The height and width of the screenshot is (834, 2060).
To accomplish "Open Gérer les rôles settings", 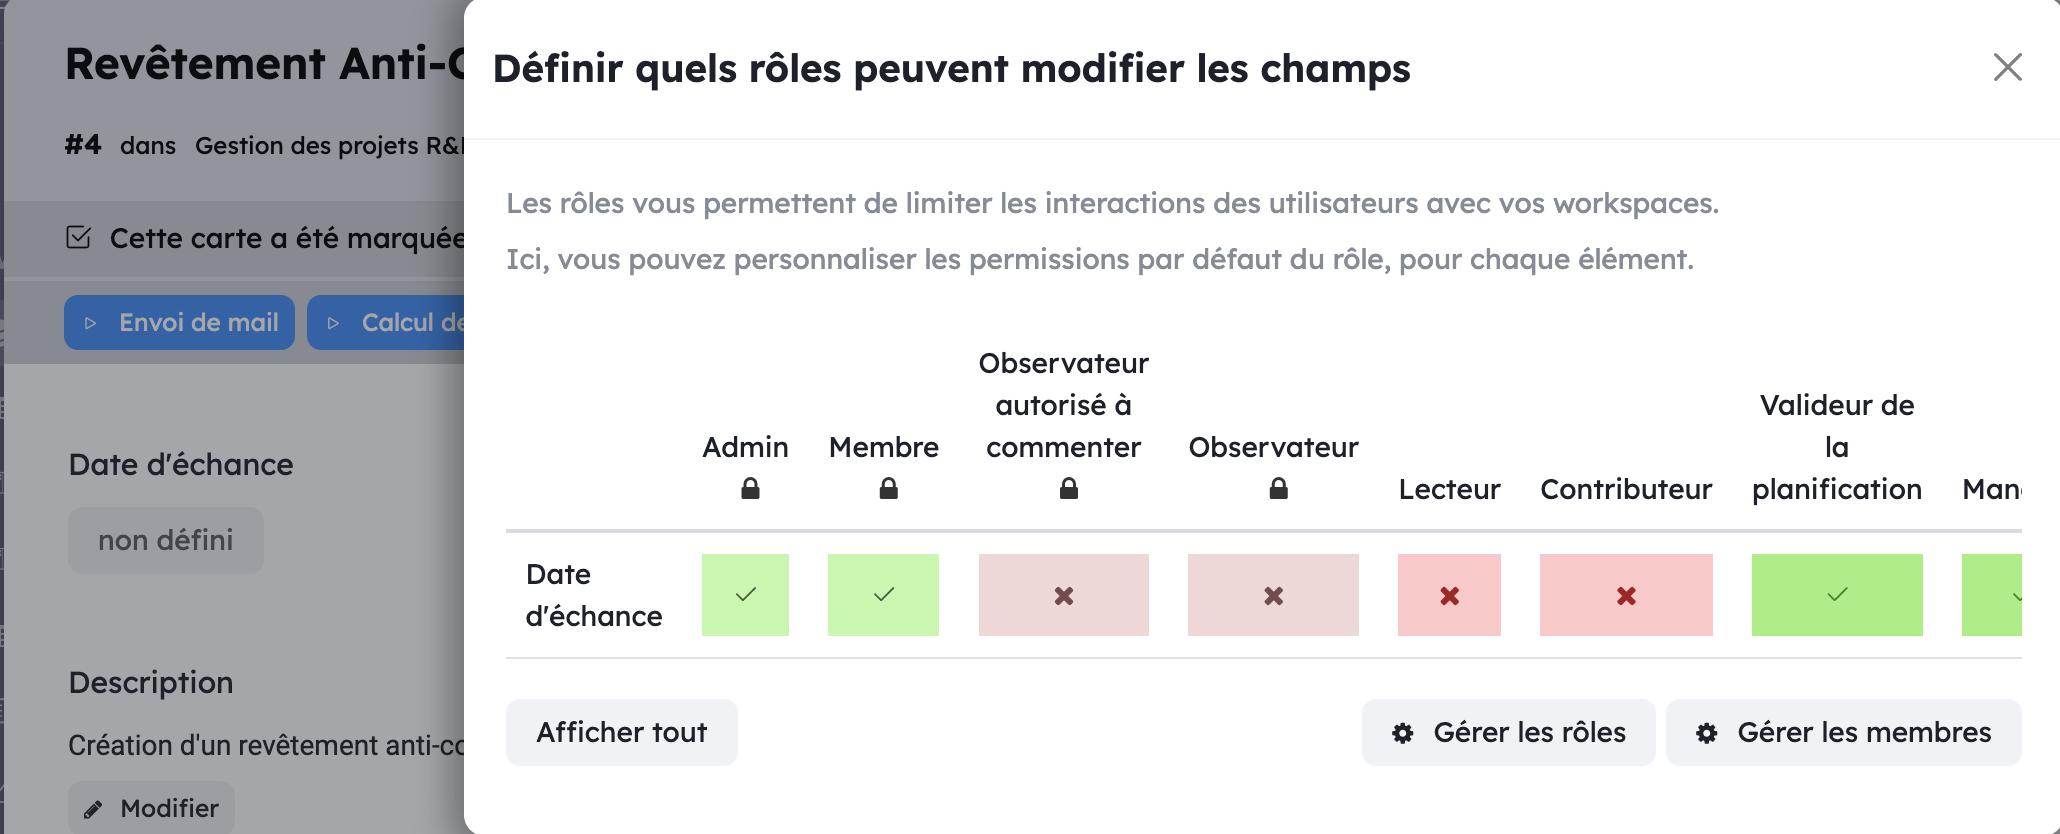I will click(x=1509, y=732).
